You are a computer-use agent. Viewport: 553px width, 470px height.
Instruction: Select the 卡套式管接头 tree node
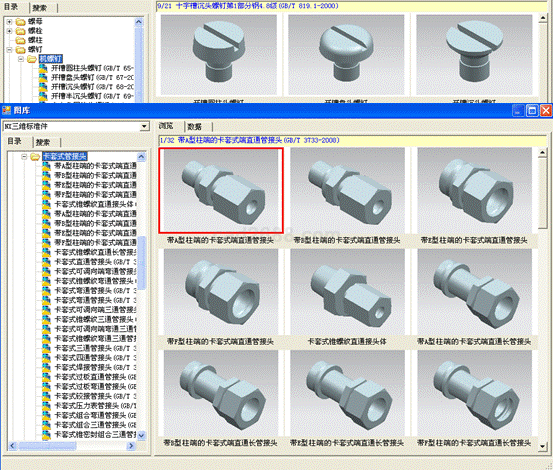pyautogui.click(x=65, y=157)
